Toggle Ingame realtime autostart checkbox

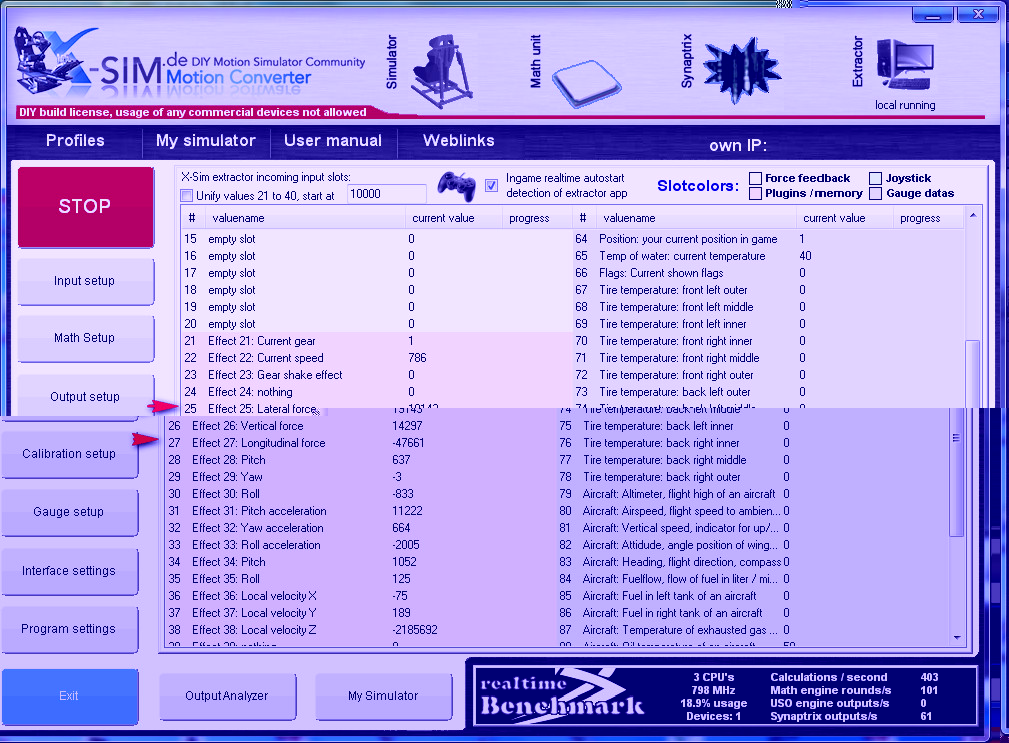(491, 185)
